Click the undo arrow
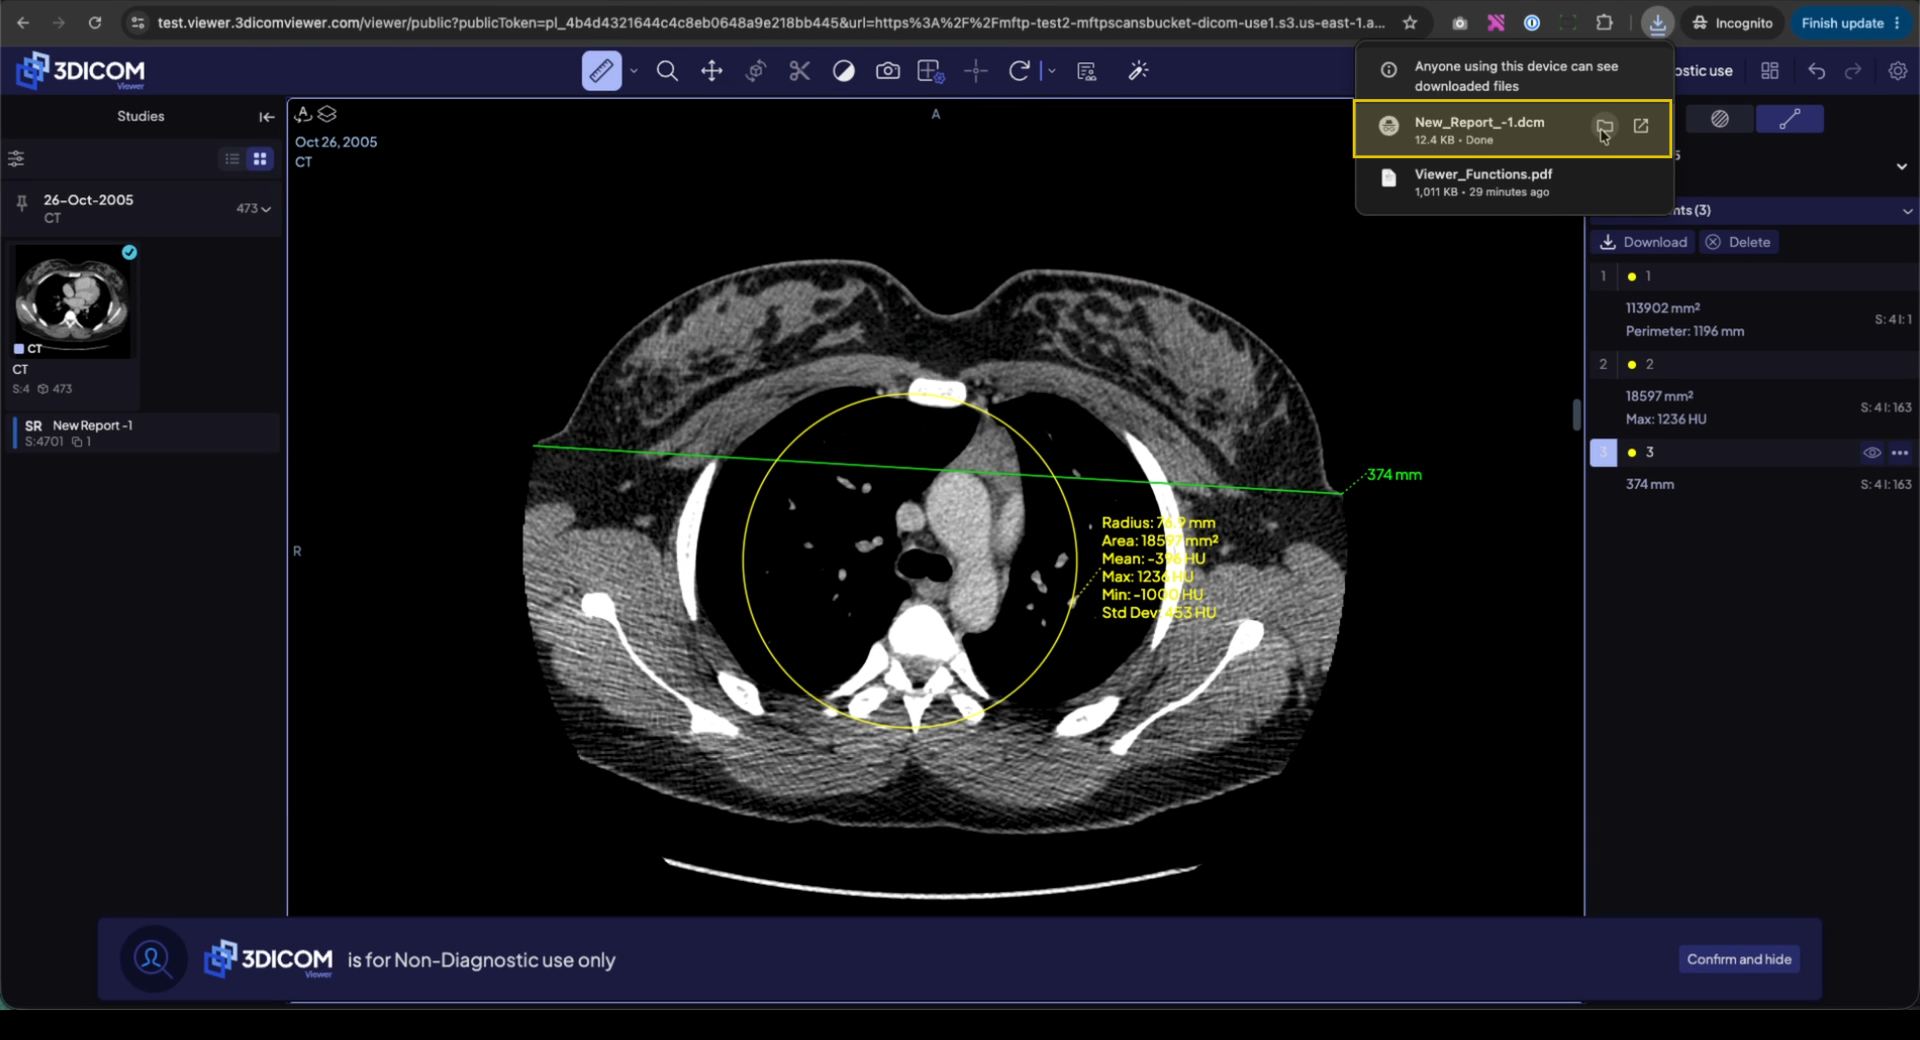 1817,71
